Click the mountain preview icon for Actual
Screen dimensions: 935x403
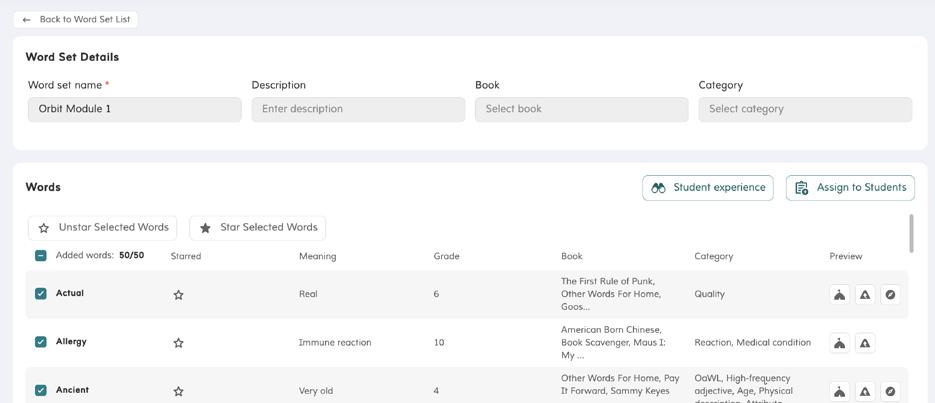point(865,294)
